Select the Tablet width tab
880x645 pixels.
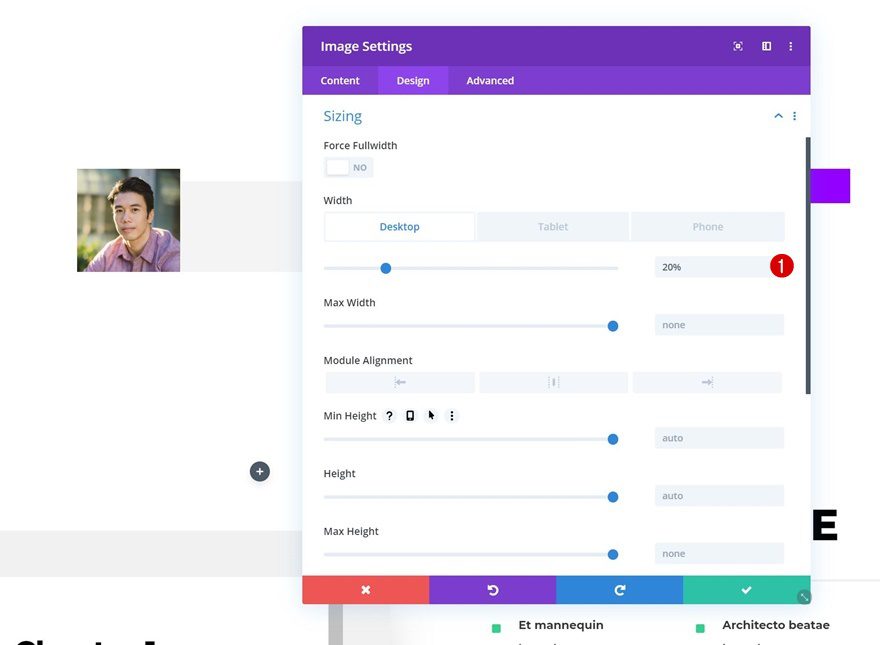click(x=553, y=227)
